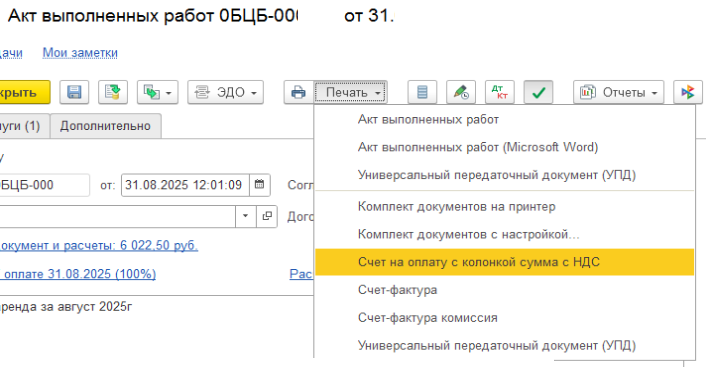Click the green checkmark button
This screenshot has width=706, height=377.
click(x=539, y=92)
